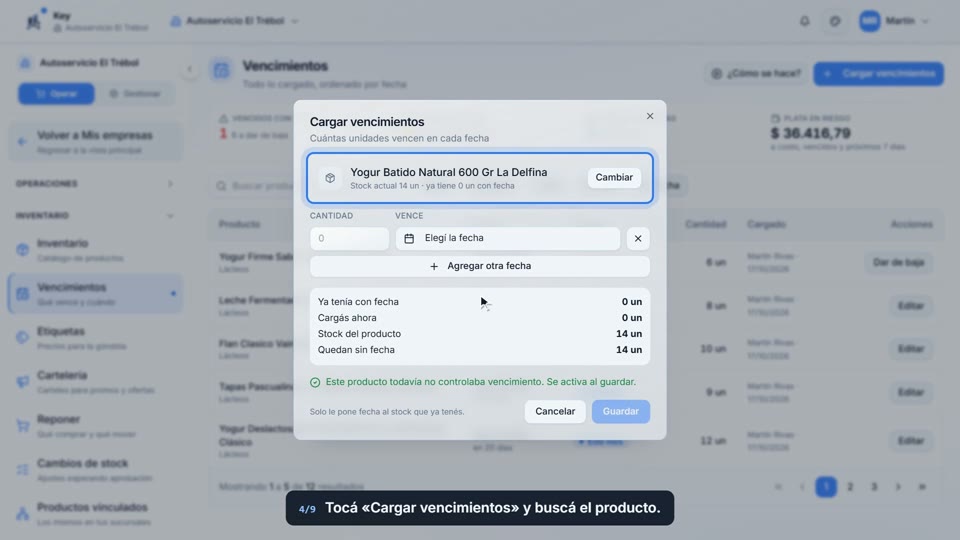Click the ¿Cómo se hace? button
960x540 pixels.
(756, 73)
